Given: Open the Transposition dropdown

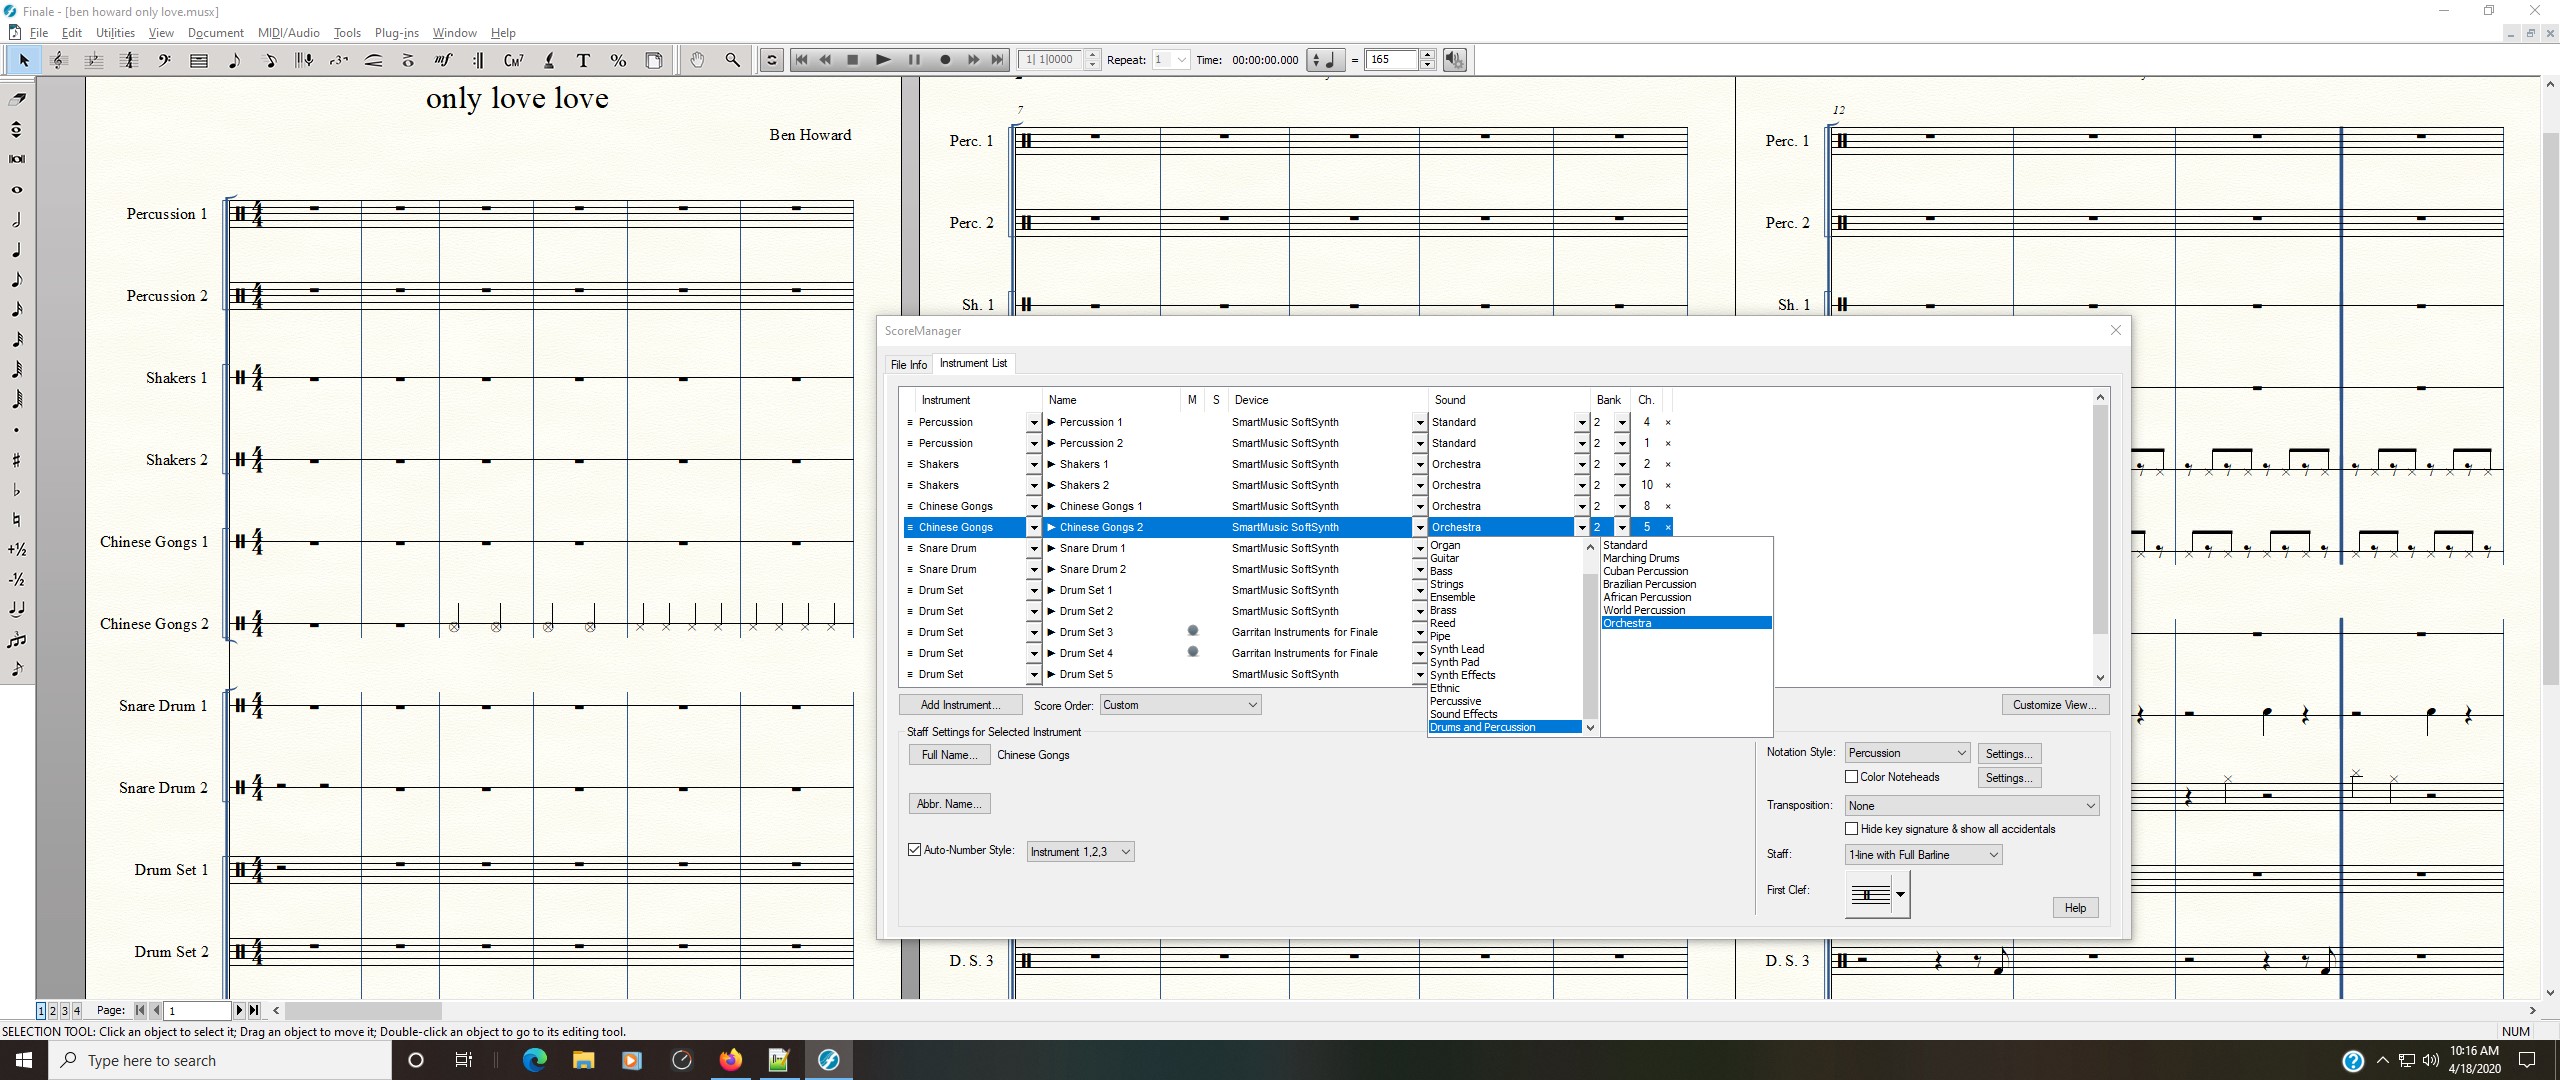Looking at the screenshot, I should [1971, 806].
